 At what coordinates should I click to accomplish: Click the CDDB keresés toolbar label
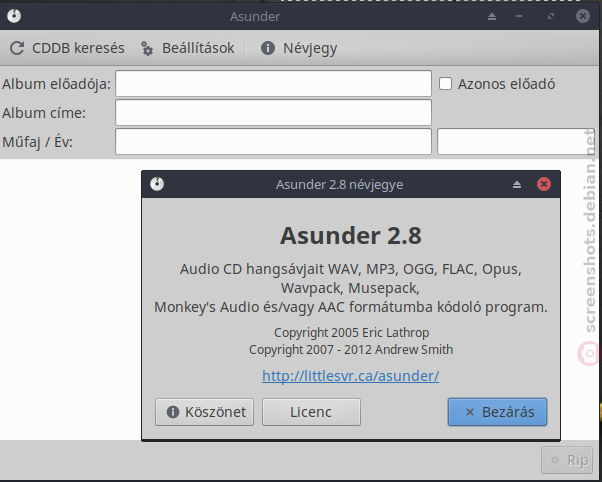click(x=78, y=48)
